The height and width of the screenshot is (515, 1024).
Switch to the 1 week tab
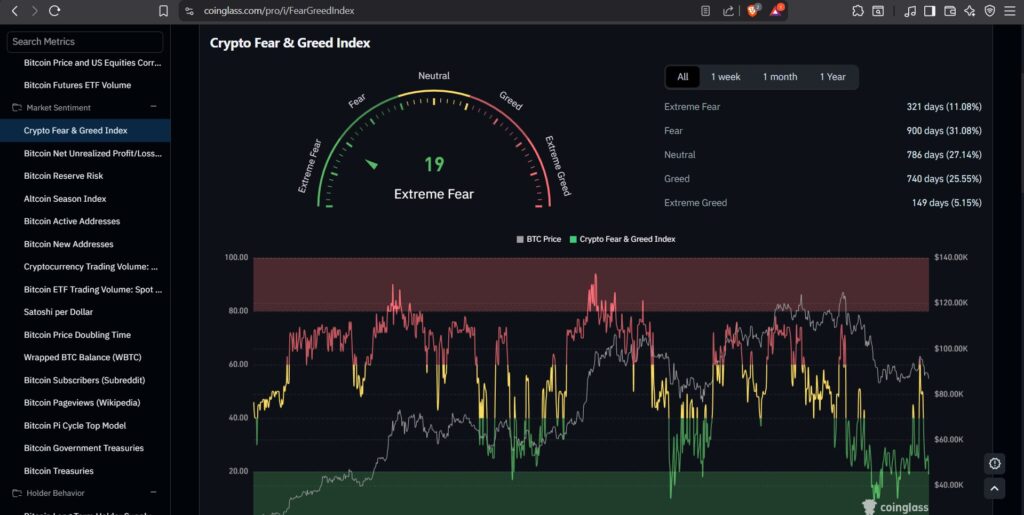click(725, 77)
